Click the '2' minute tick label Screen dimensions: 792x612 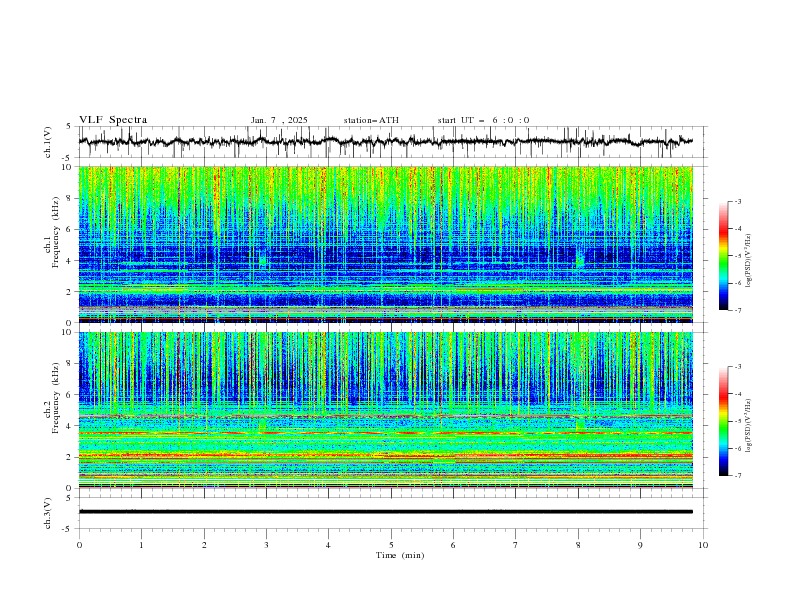click(x=204, y=545)
